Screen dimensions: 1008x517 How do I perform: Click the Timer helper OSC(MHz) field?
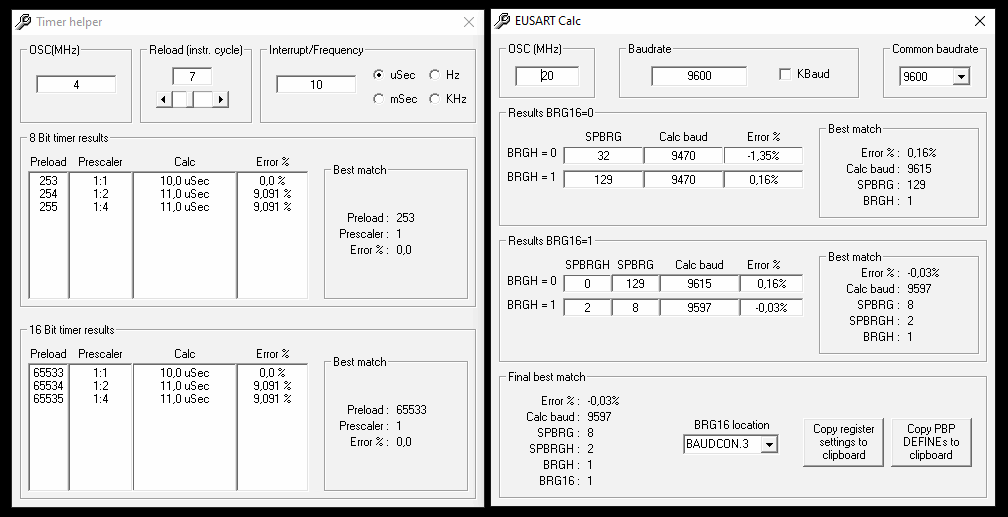pyautogui.click(x=76, y=84)
